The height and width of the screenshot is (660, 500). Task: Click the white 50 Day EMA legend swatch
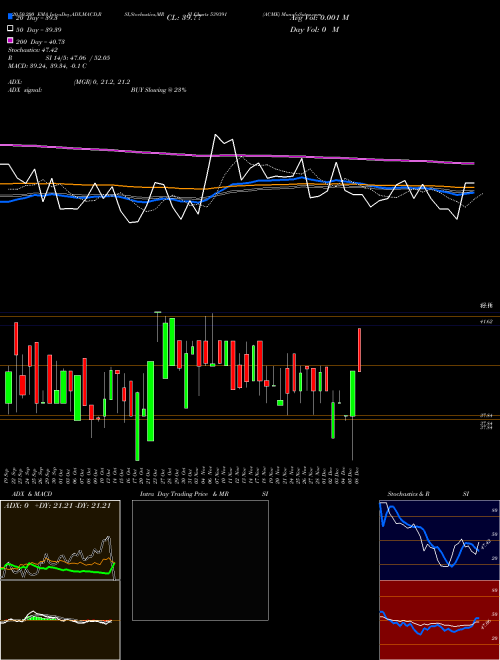[x=10, y=29]
